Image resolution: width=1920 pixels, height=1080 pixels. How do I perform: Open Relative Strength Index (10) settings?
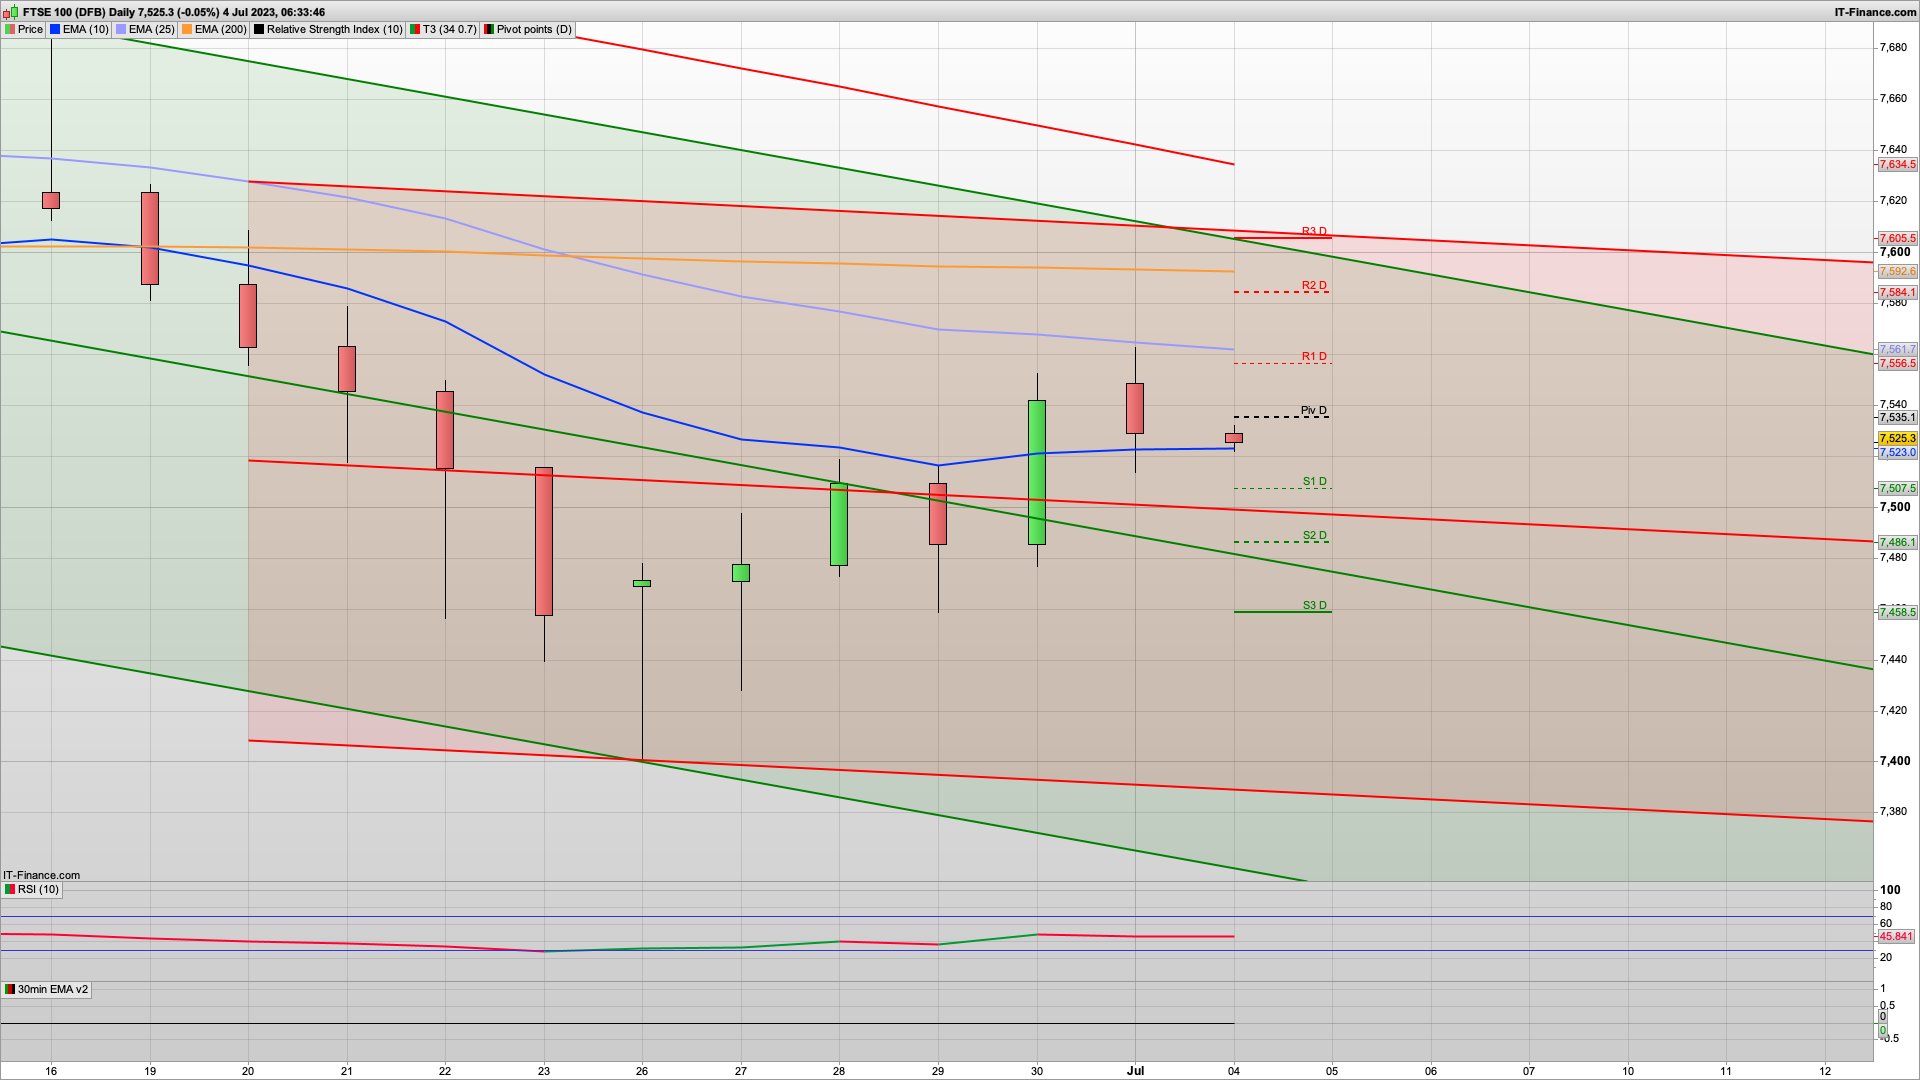[334, 29]
